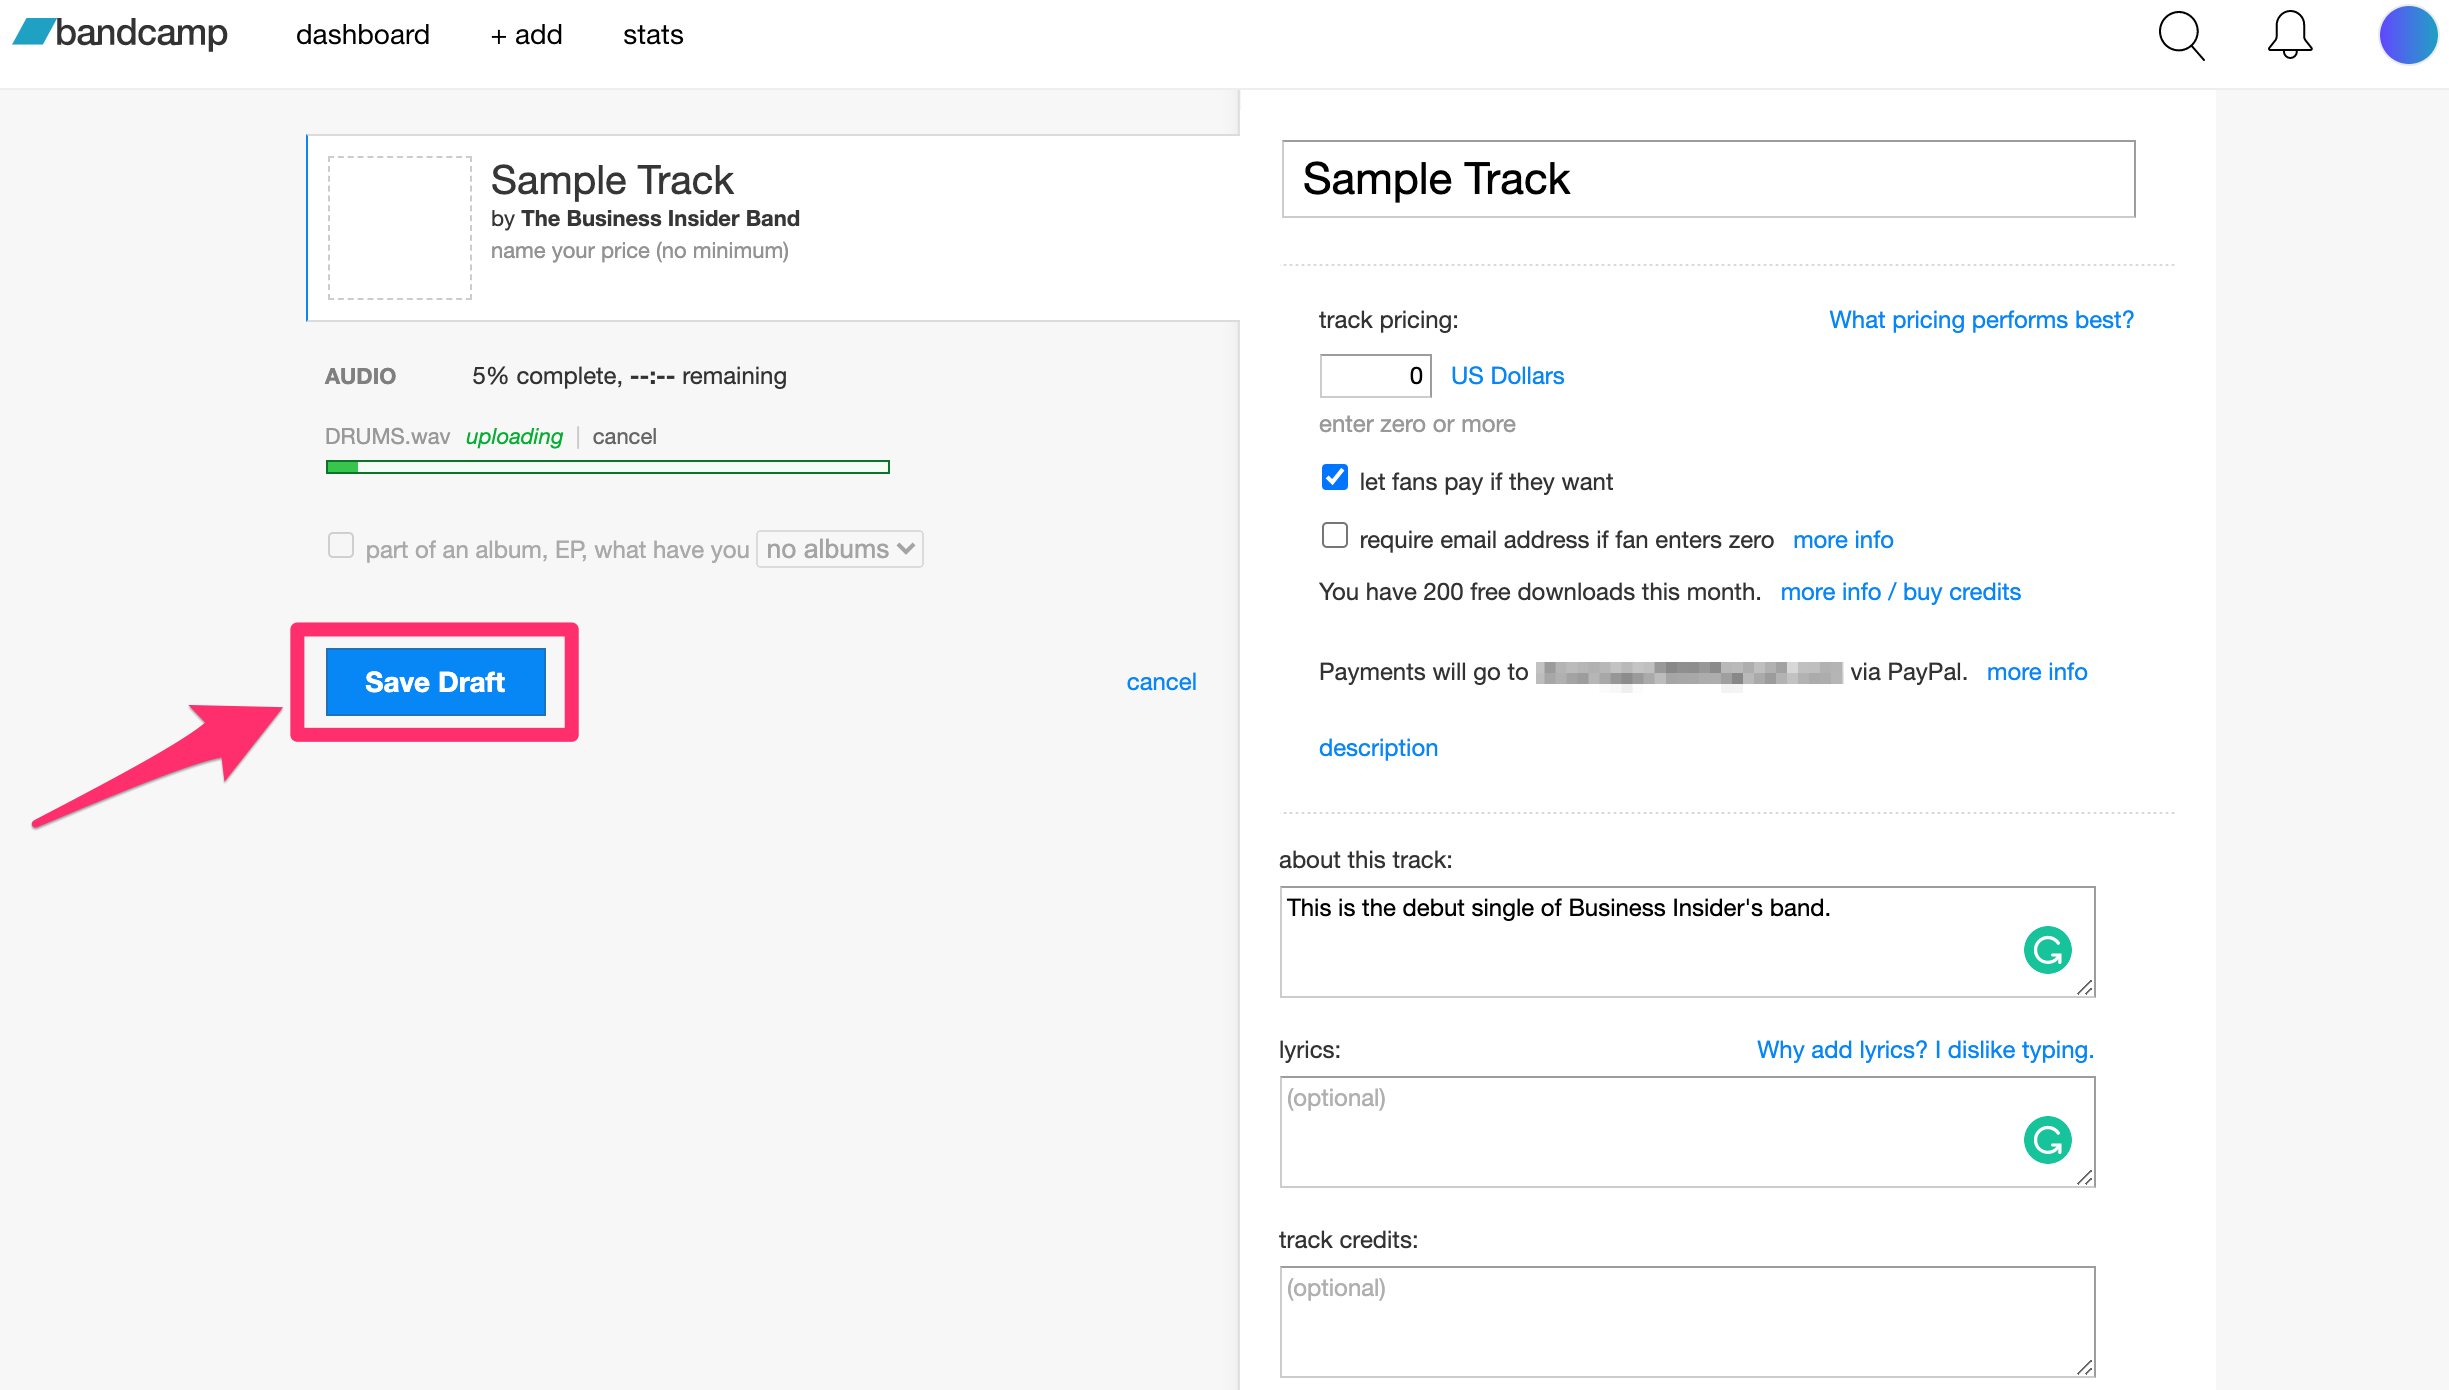Cancel the DRUMS.wav upload
This screenshot has height=1390, width=2449.
[624, 436]
